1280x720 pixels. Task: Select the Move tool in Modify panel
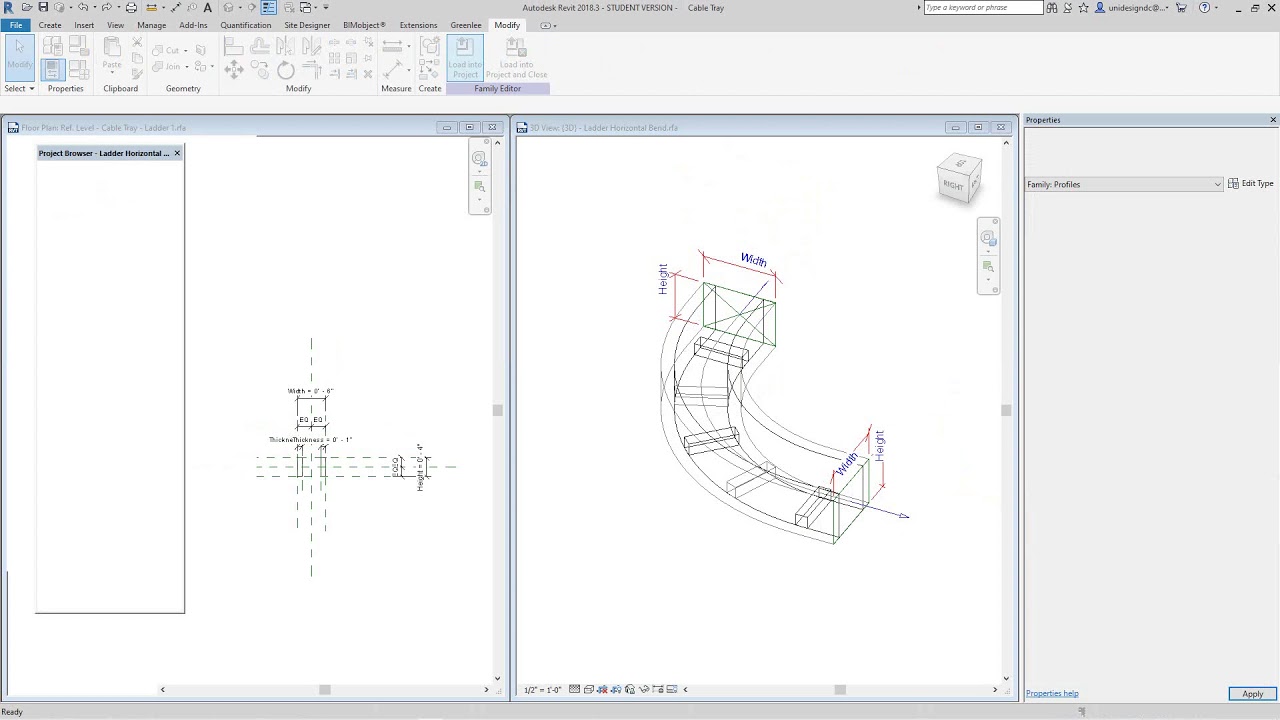tap(234, 69)
